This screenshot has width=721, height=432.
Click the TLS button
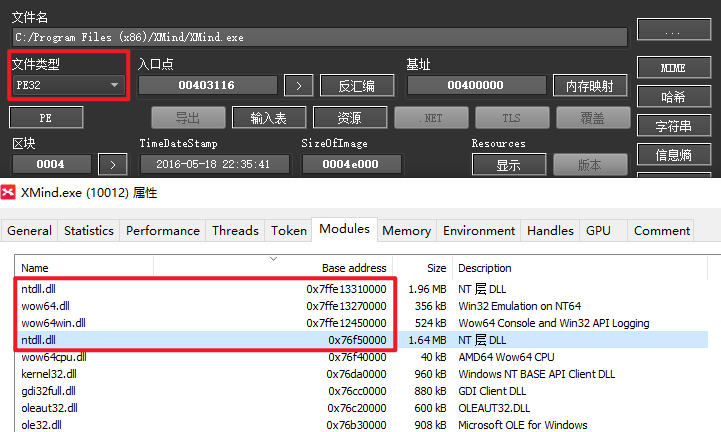(512, 118)
